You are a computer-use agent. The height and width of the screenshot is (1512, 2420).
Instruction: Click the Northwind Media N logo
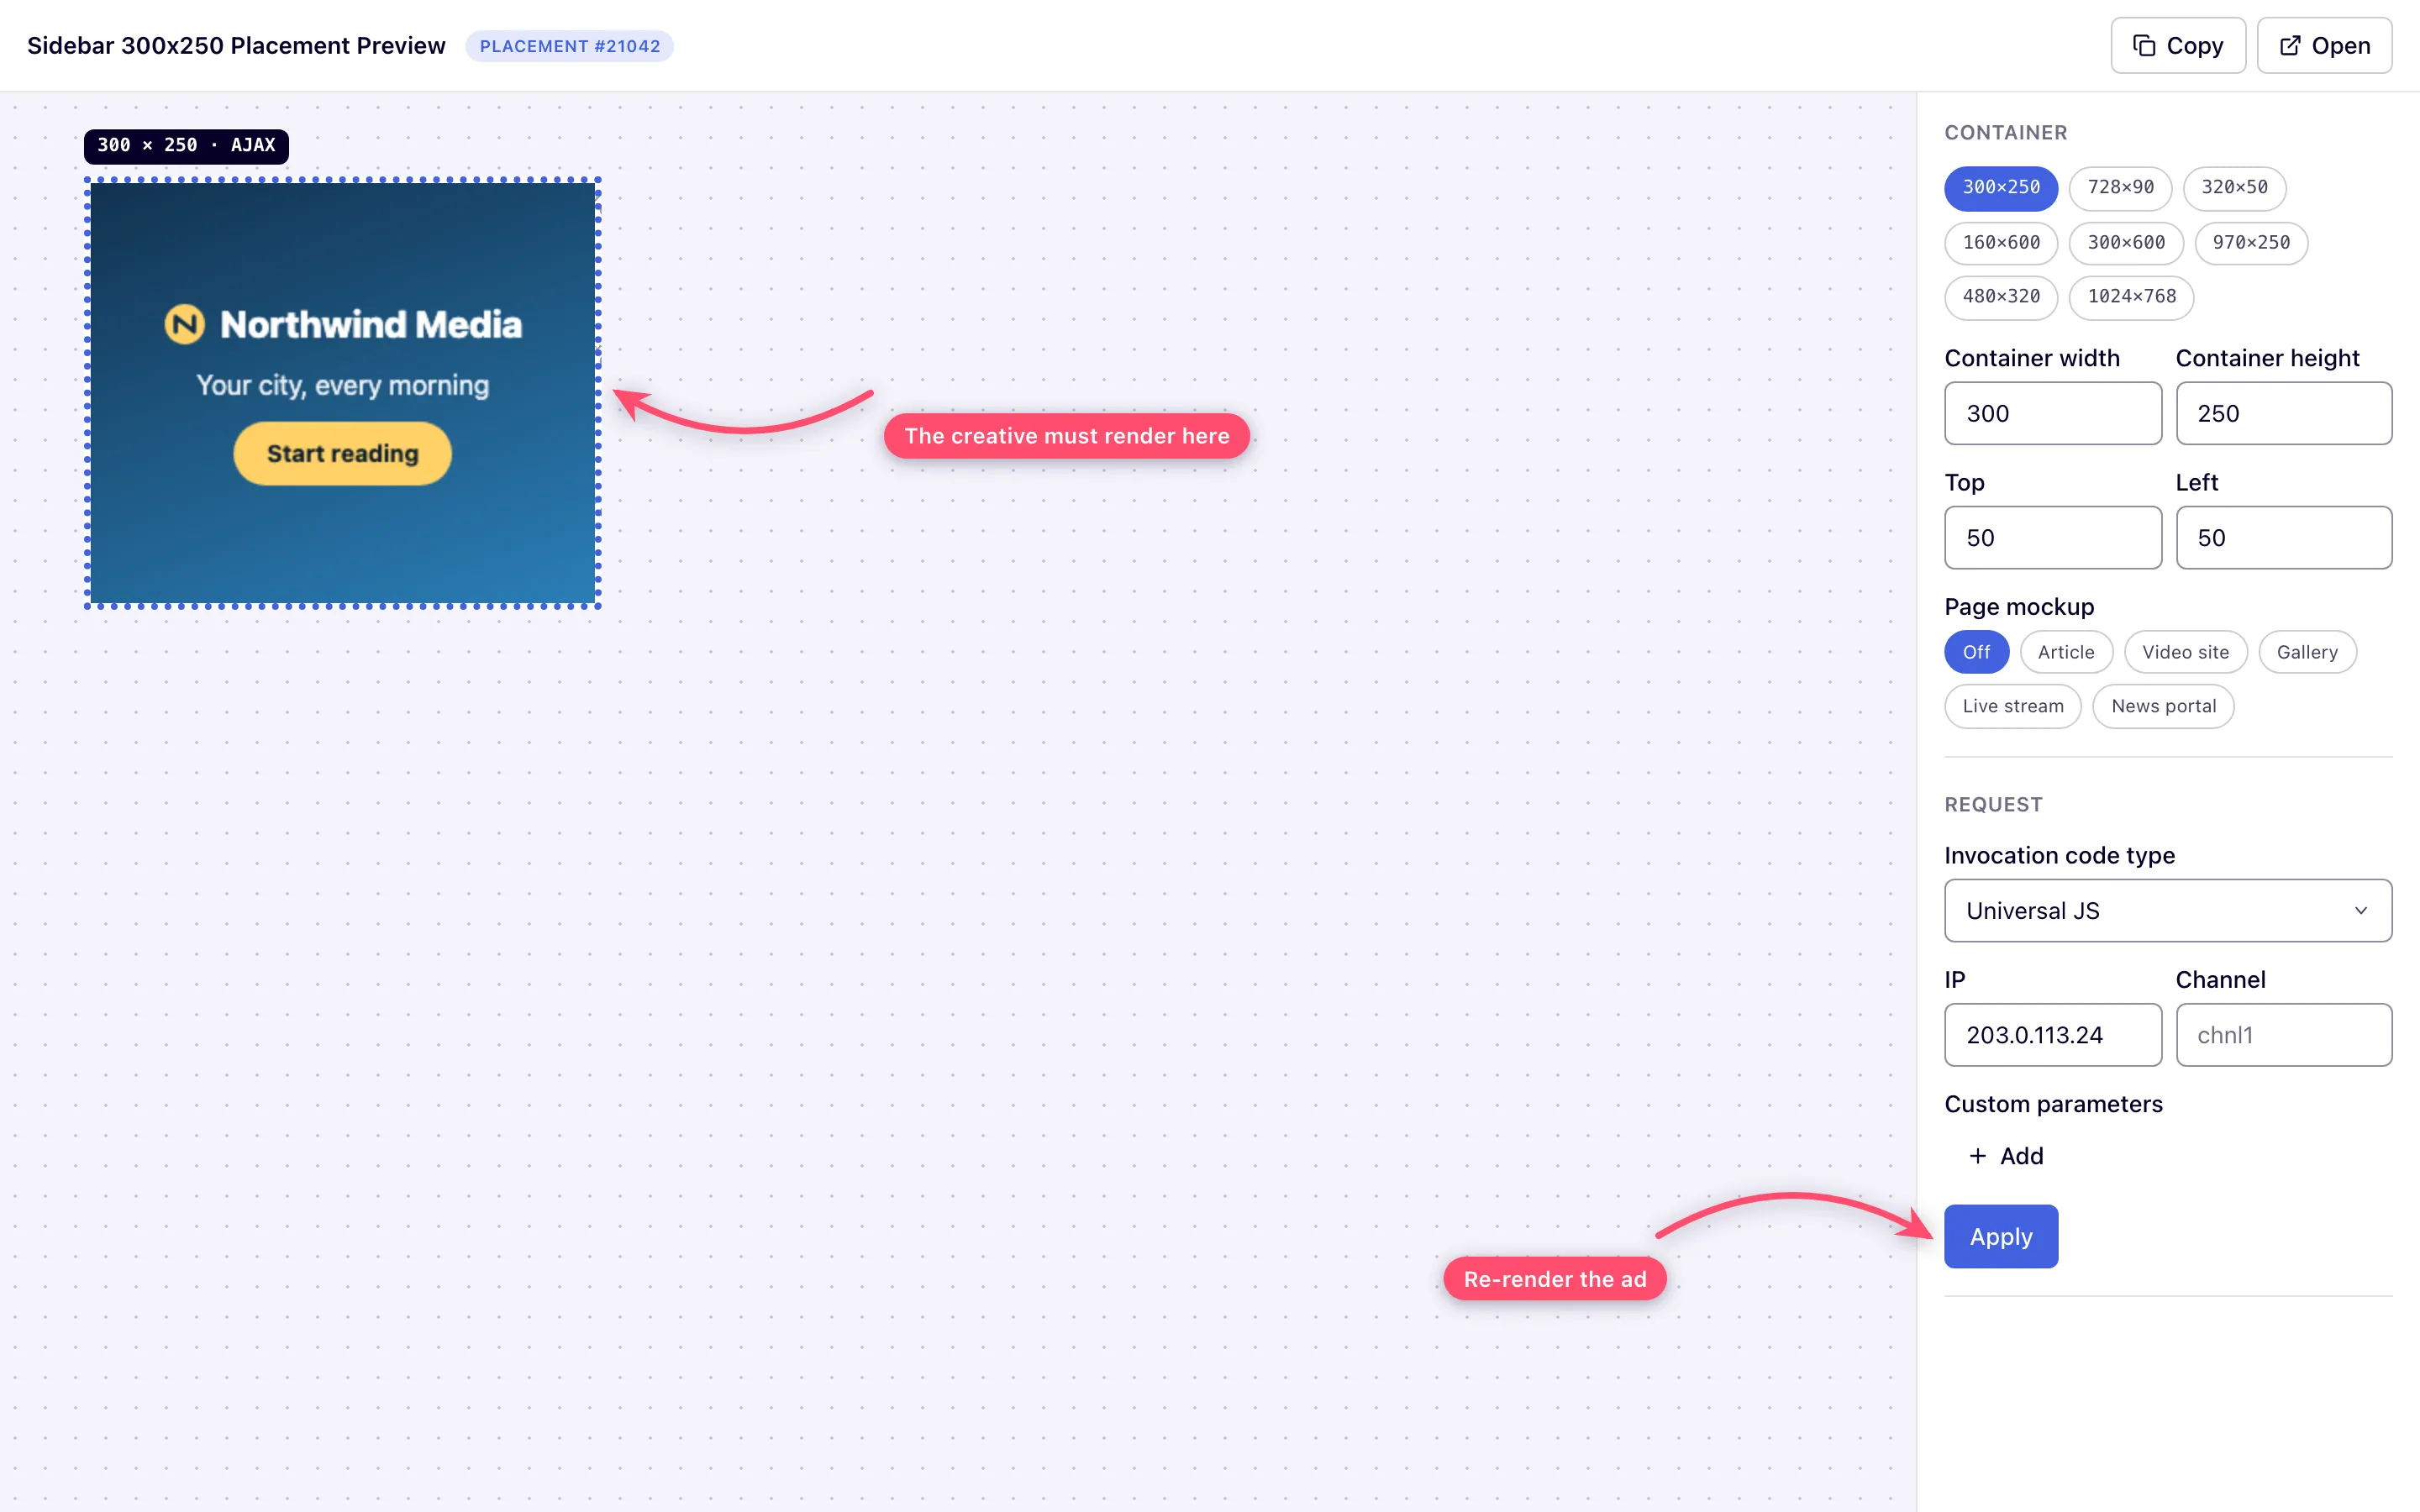(x=184, y=324)
